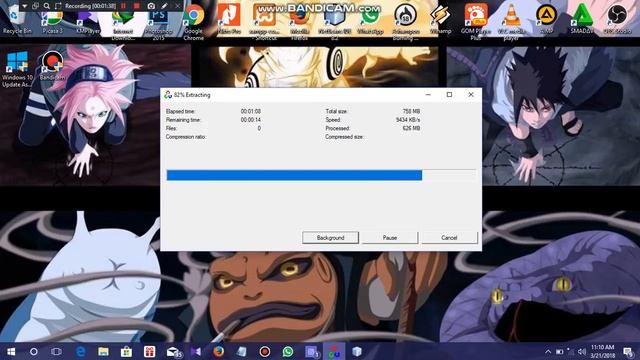Image resolution: width=640 pixels, height=360 pixels.
Task: Open the clock showing 11:10 AM
Action: coord(602,351)
